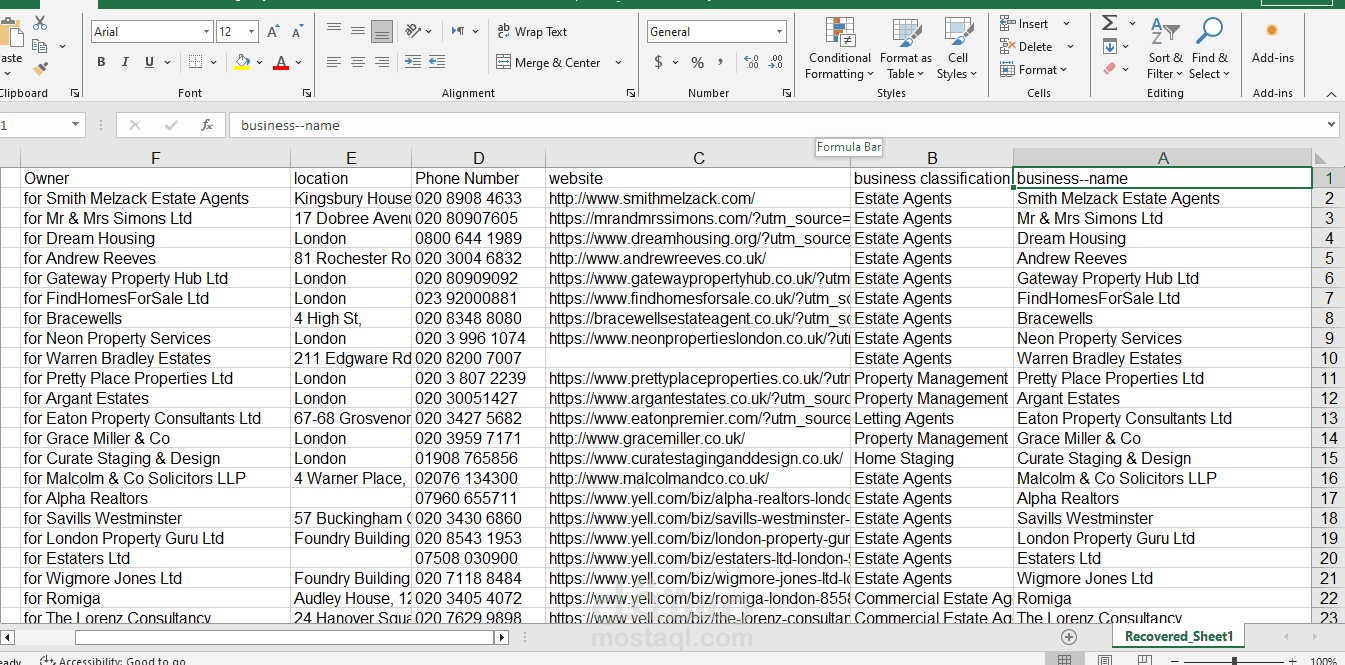Click into the formula bar text

pos(776,125)
